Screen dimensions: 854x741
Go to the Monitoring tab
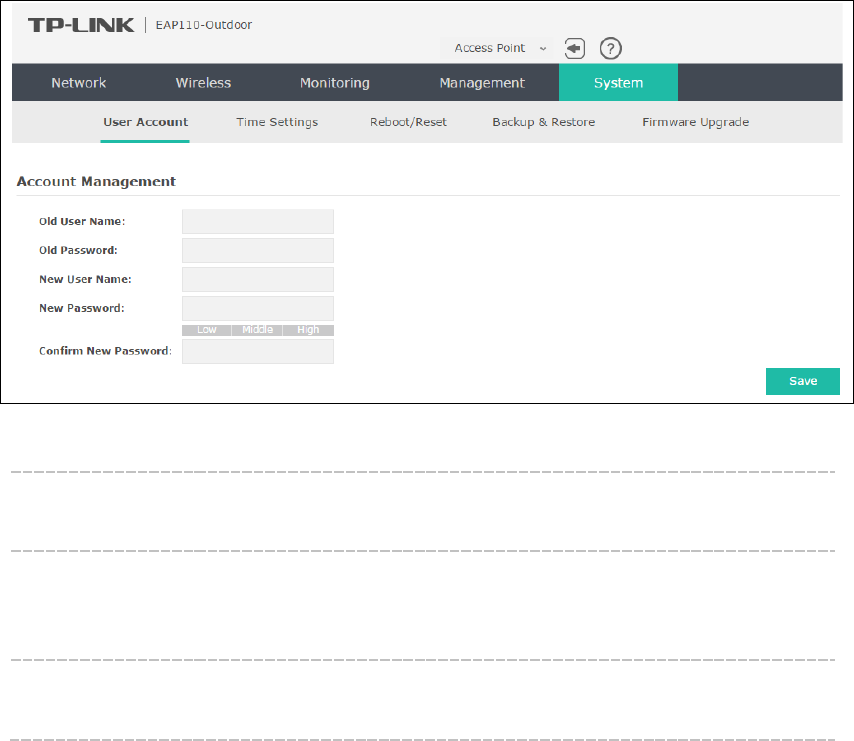(x=334, y=83)
